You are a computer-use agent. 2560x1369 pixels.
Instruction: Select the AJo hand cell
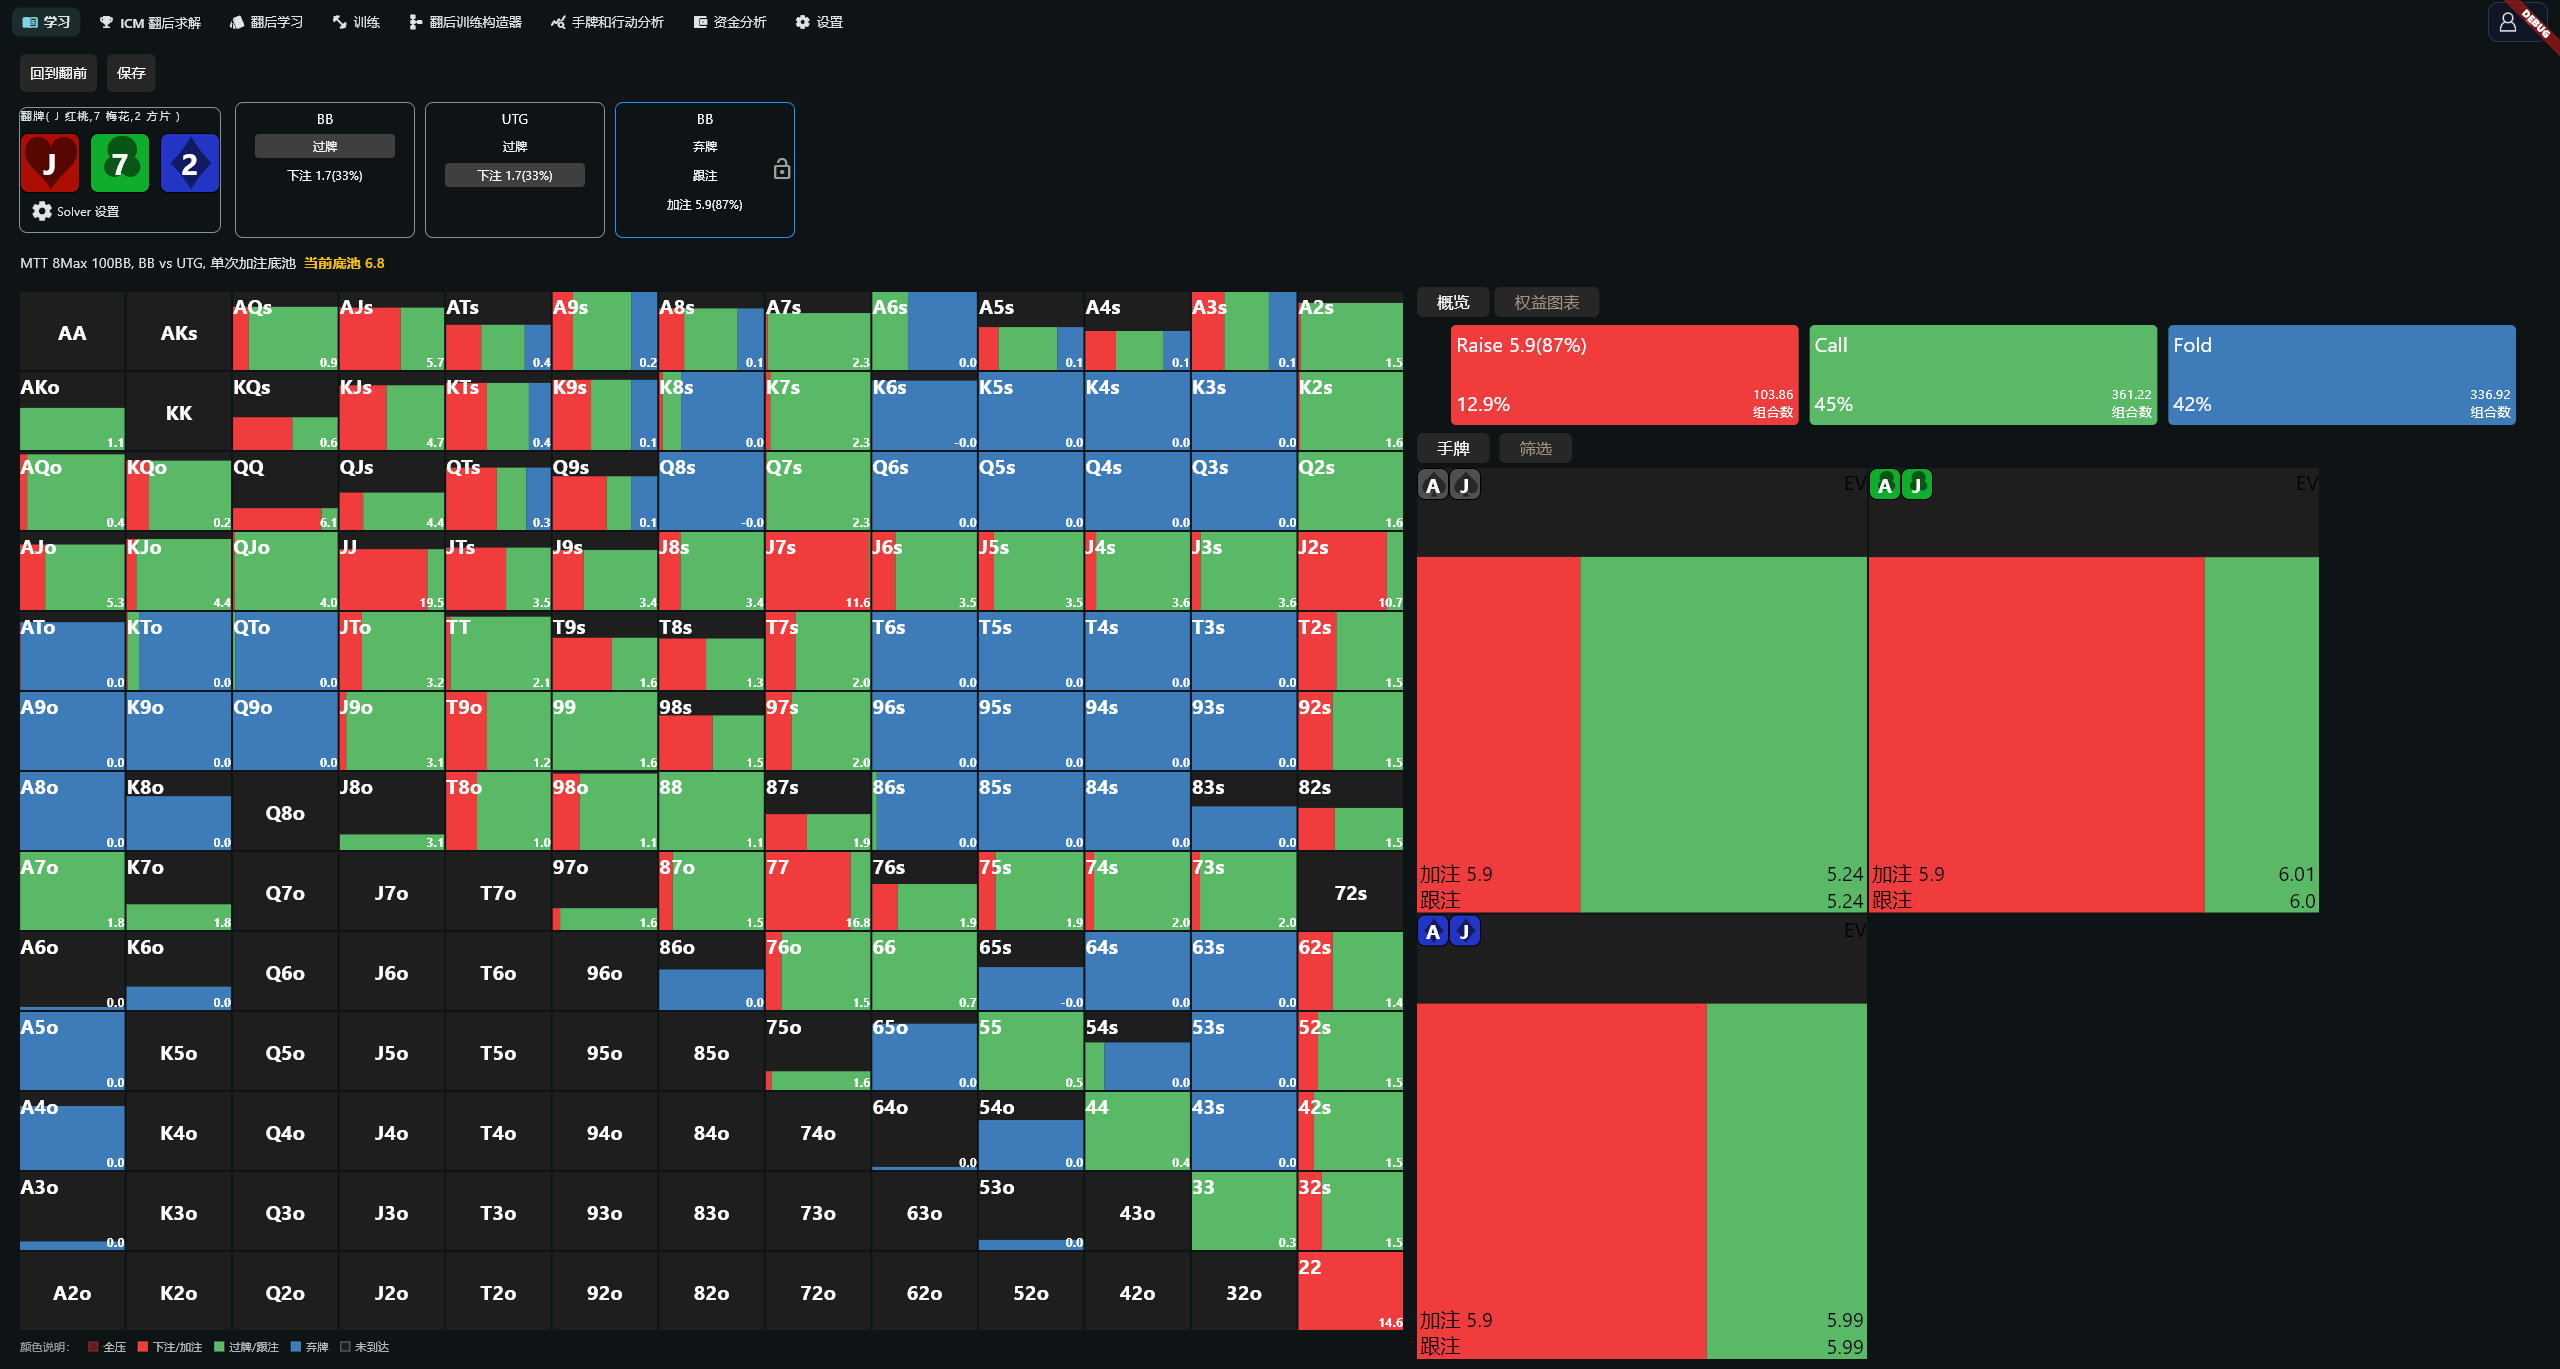coord(72,571)
